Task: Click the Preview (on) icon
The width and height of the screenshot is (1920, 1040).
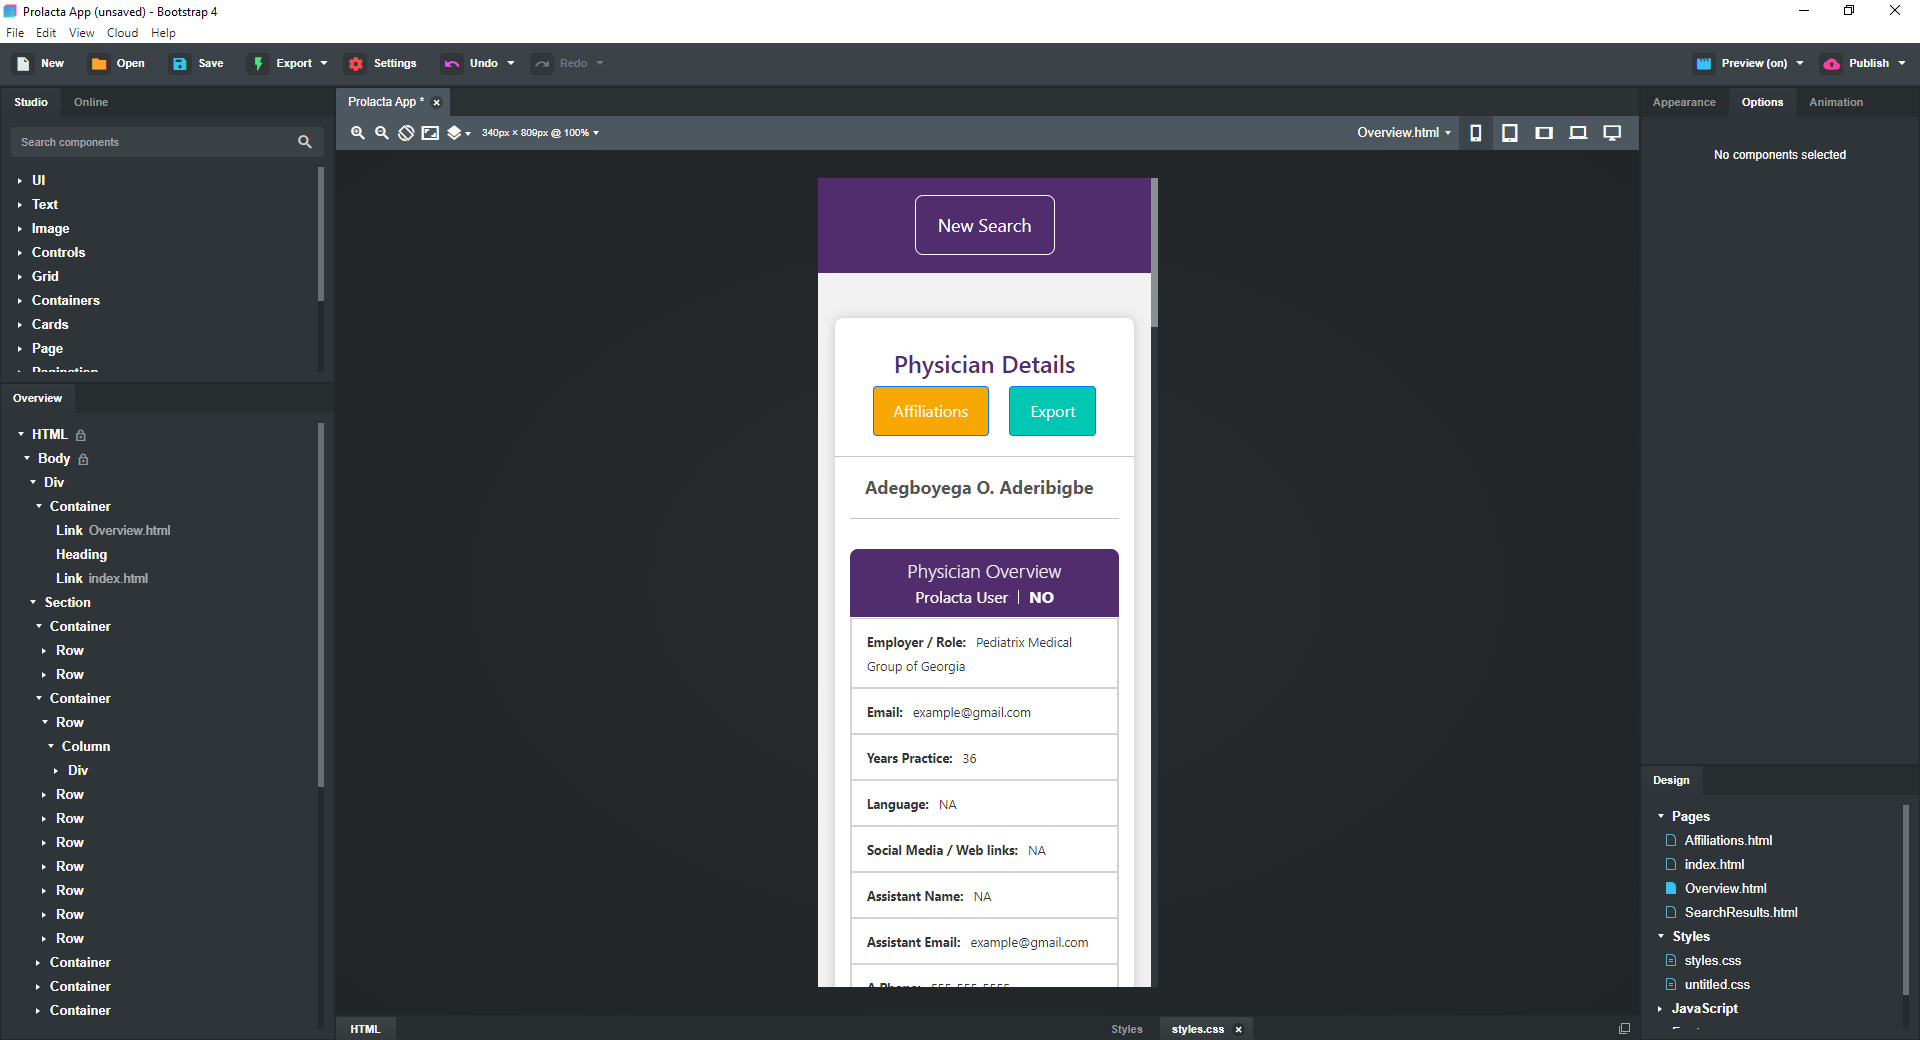Action: tap(1704, 64)
